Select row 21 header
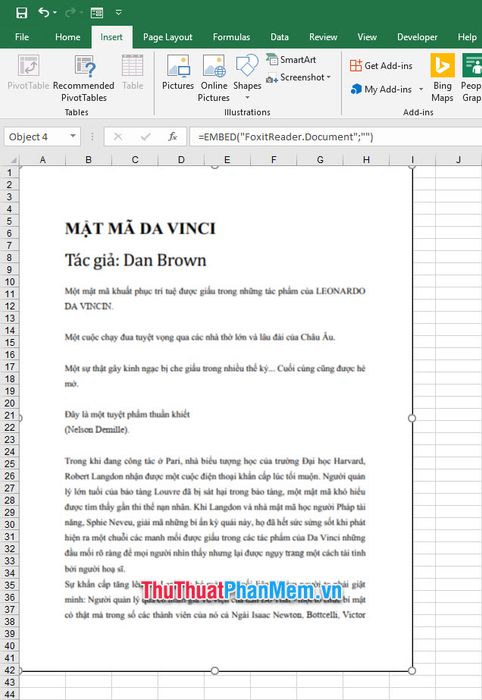Image resolution: width=482 pixels, height=700 pixels. coord(9,415)
